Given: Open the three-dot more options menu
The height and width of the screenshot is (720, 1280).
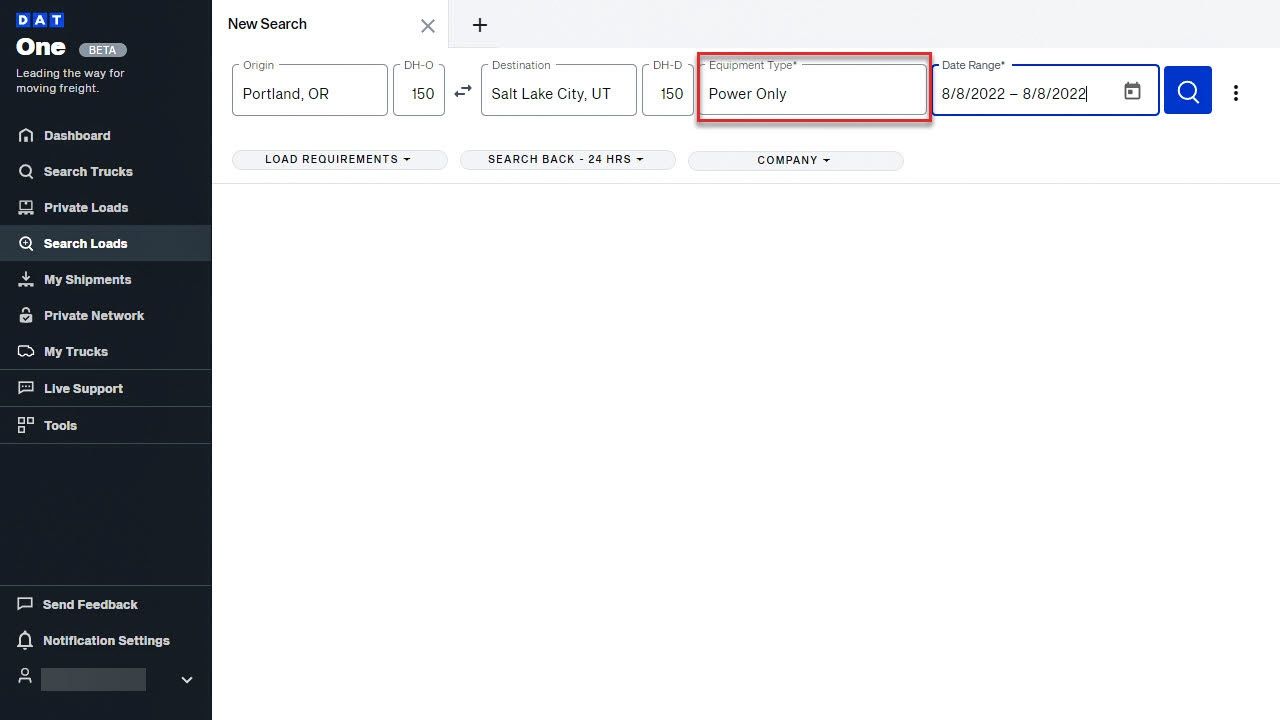Looking at the screenshot, I should coord(1236,93).
